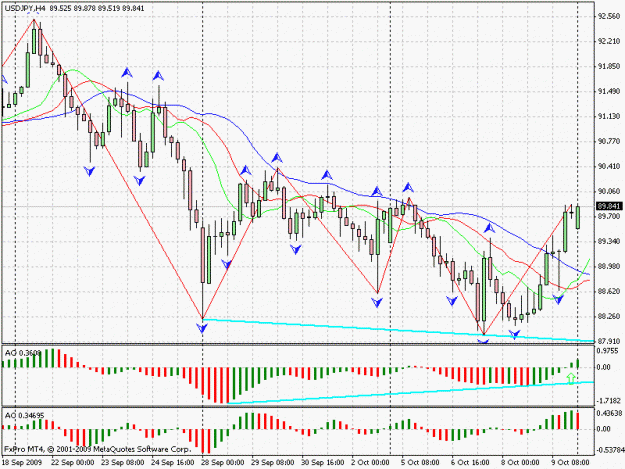This screenshot has height=469, width=625.
Task: Pick the 28 Sep 00:00 time label
Action: (x=222, y=463)
